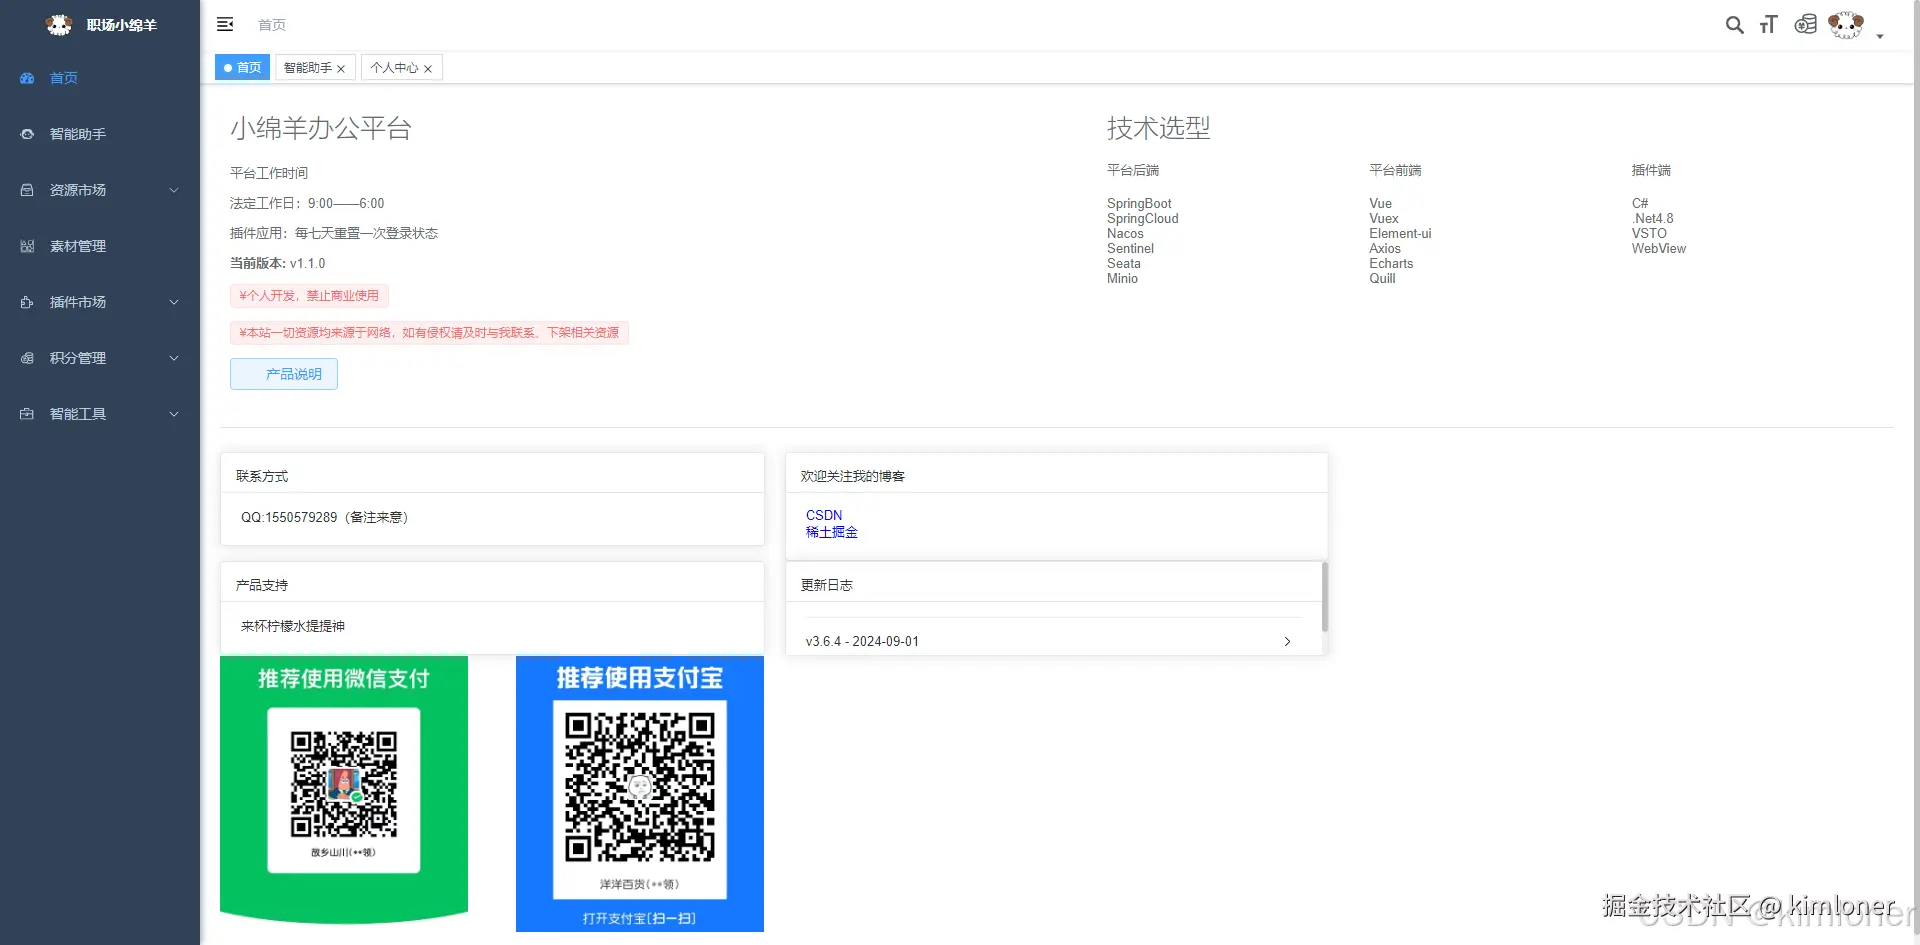Expand the 资源市场 submenu arrow

(174, 190)
